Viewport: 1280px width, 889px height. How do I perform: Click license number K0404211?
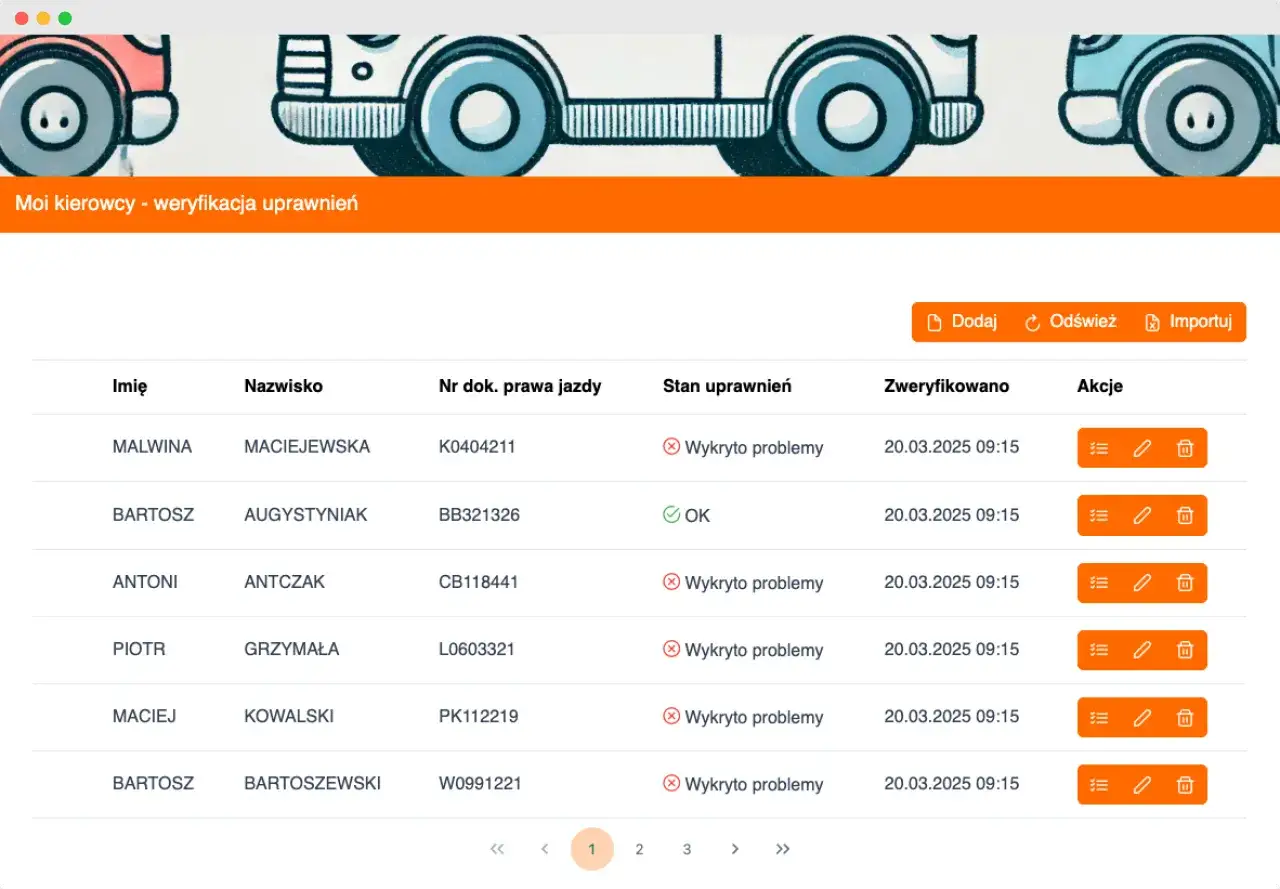(x=477, y=447)
